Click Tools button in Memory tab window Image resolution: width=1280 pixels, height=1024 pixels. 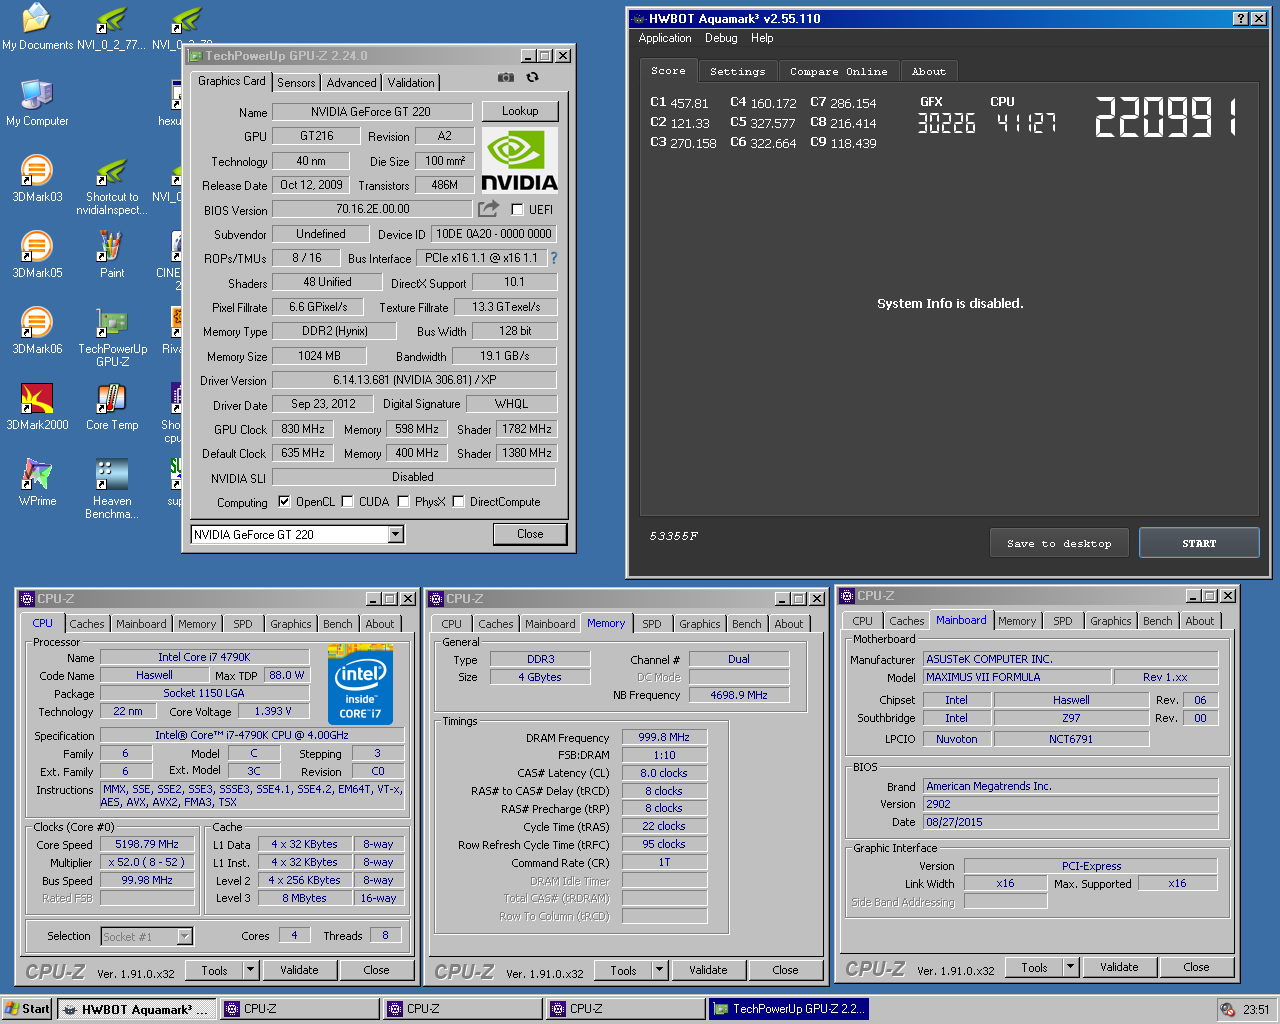coord(623,970)
